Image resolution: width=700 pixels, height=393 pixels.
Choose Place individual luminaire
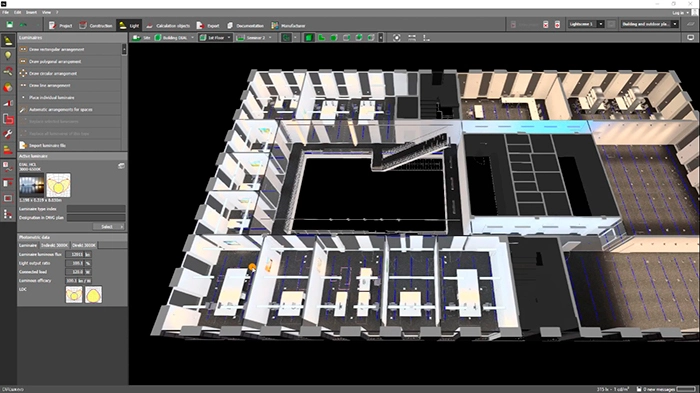tap(70, 97)
